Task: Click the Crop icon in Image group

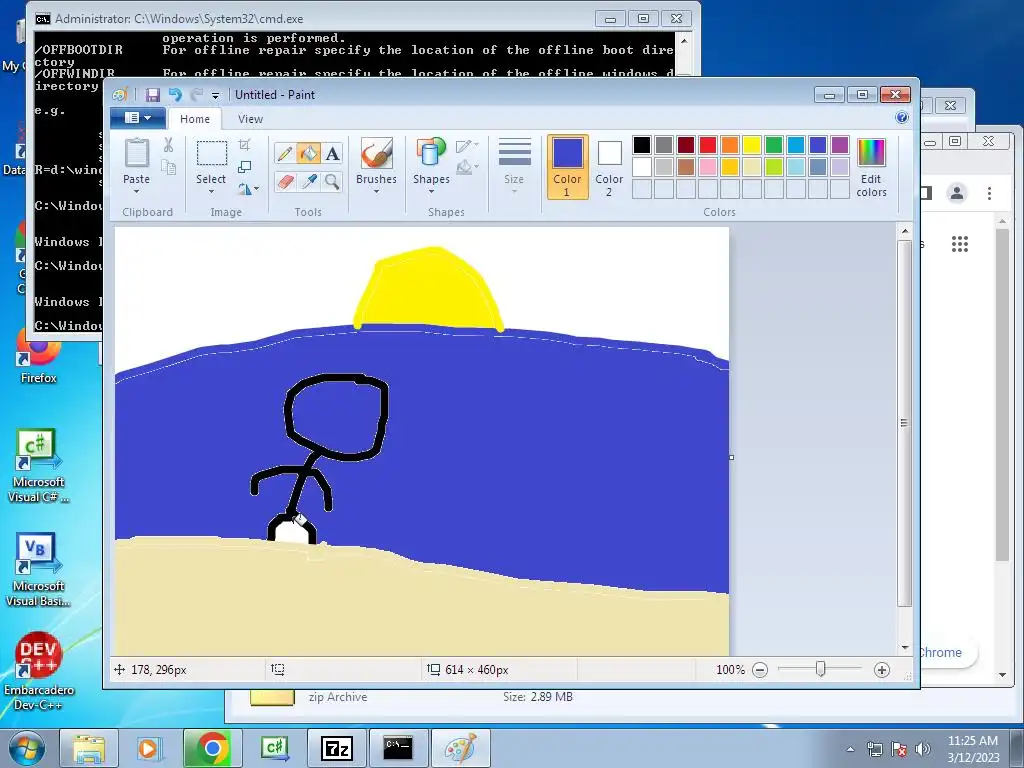Action: pos(245,145)
